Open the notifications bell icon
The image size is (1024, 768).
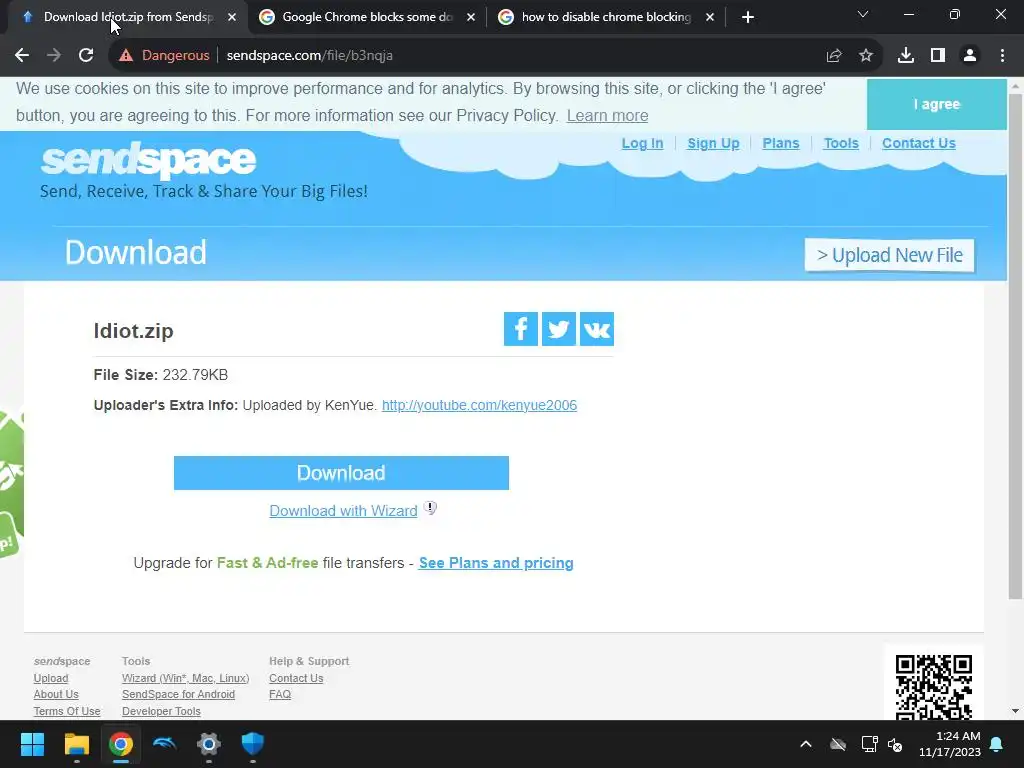[x=997, y=744]
